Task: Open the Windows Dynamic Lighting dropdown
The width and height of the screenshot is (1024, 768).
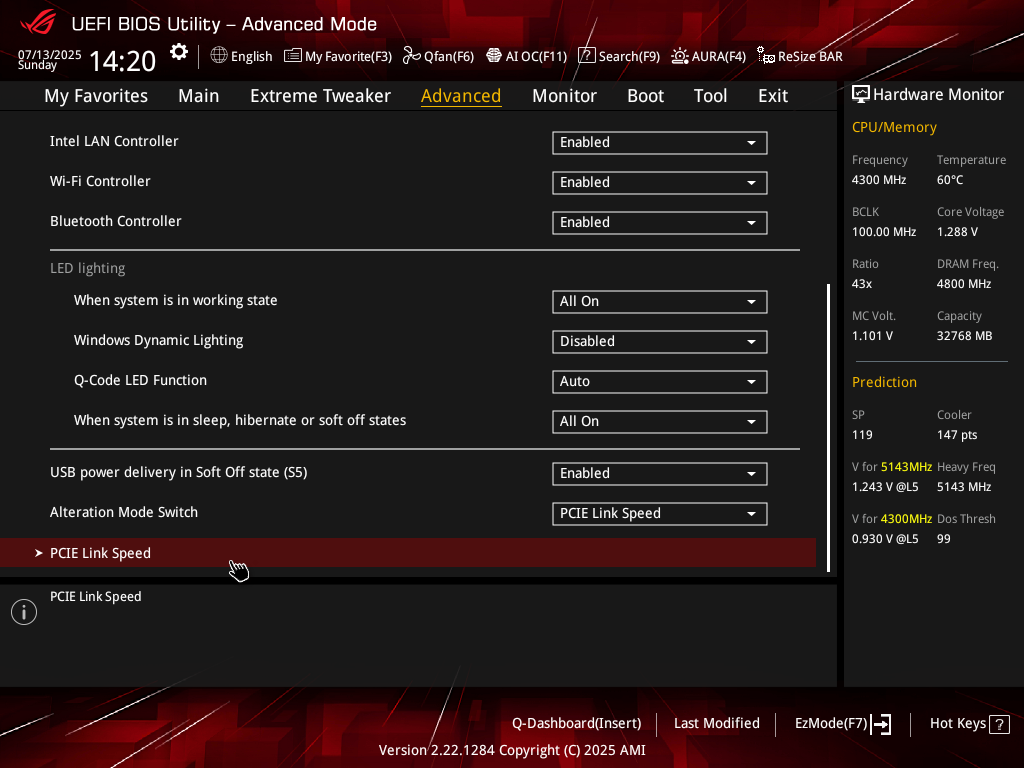Action: point(660,341)
